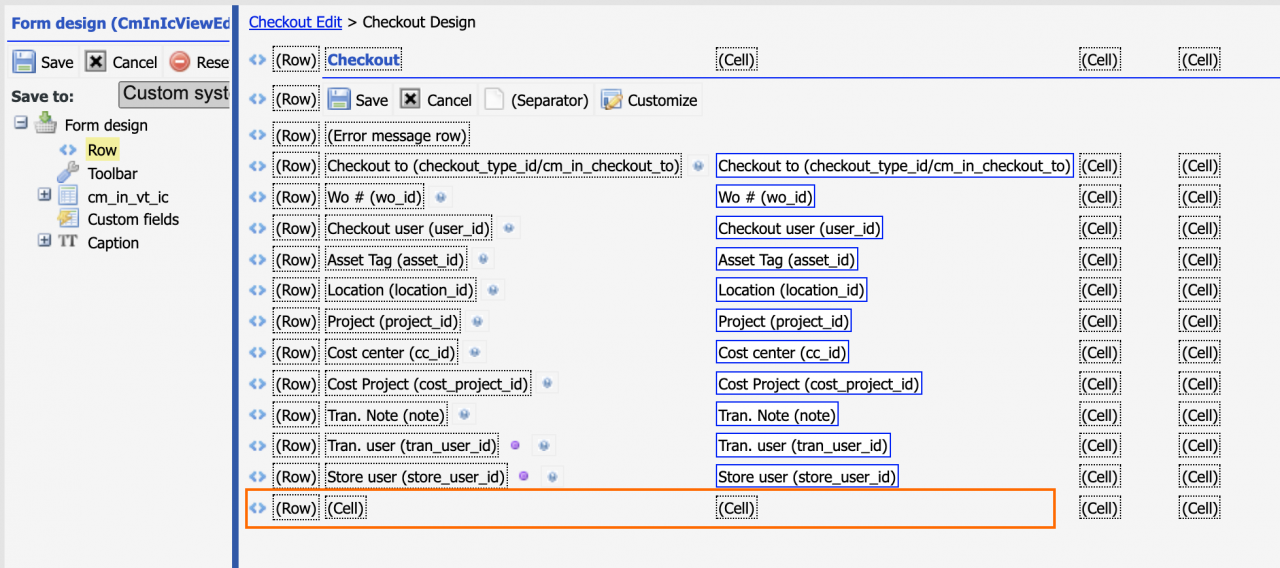1280x568 pixels.
Task: Select the blue-bordered Wo # (wo_id) field
Action: point(766,197)
